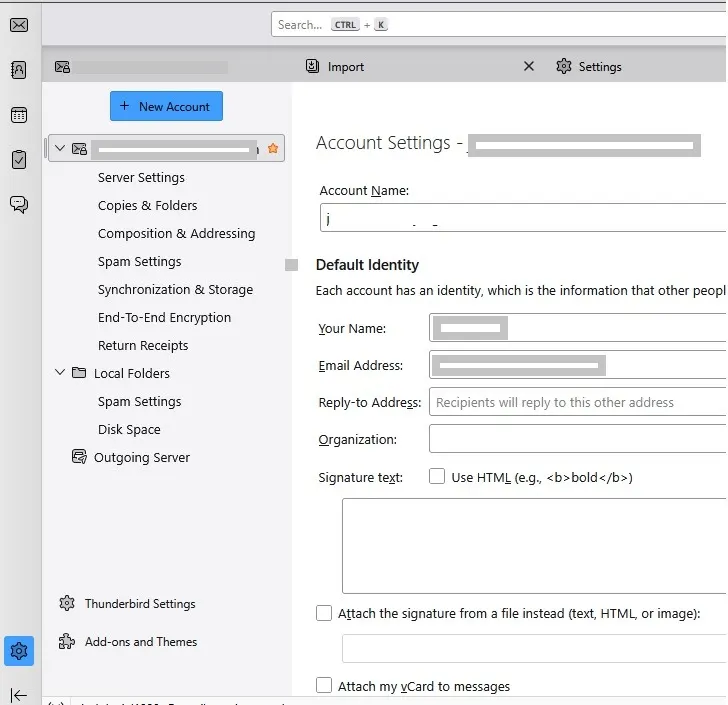Viewport: 728px width, 705px height.
Task: Click the account envelope icon in tree
Action: click(x=79, y=149)
